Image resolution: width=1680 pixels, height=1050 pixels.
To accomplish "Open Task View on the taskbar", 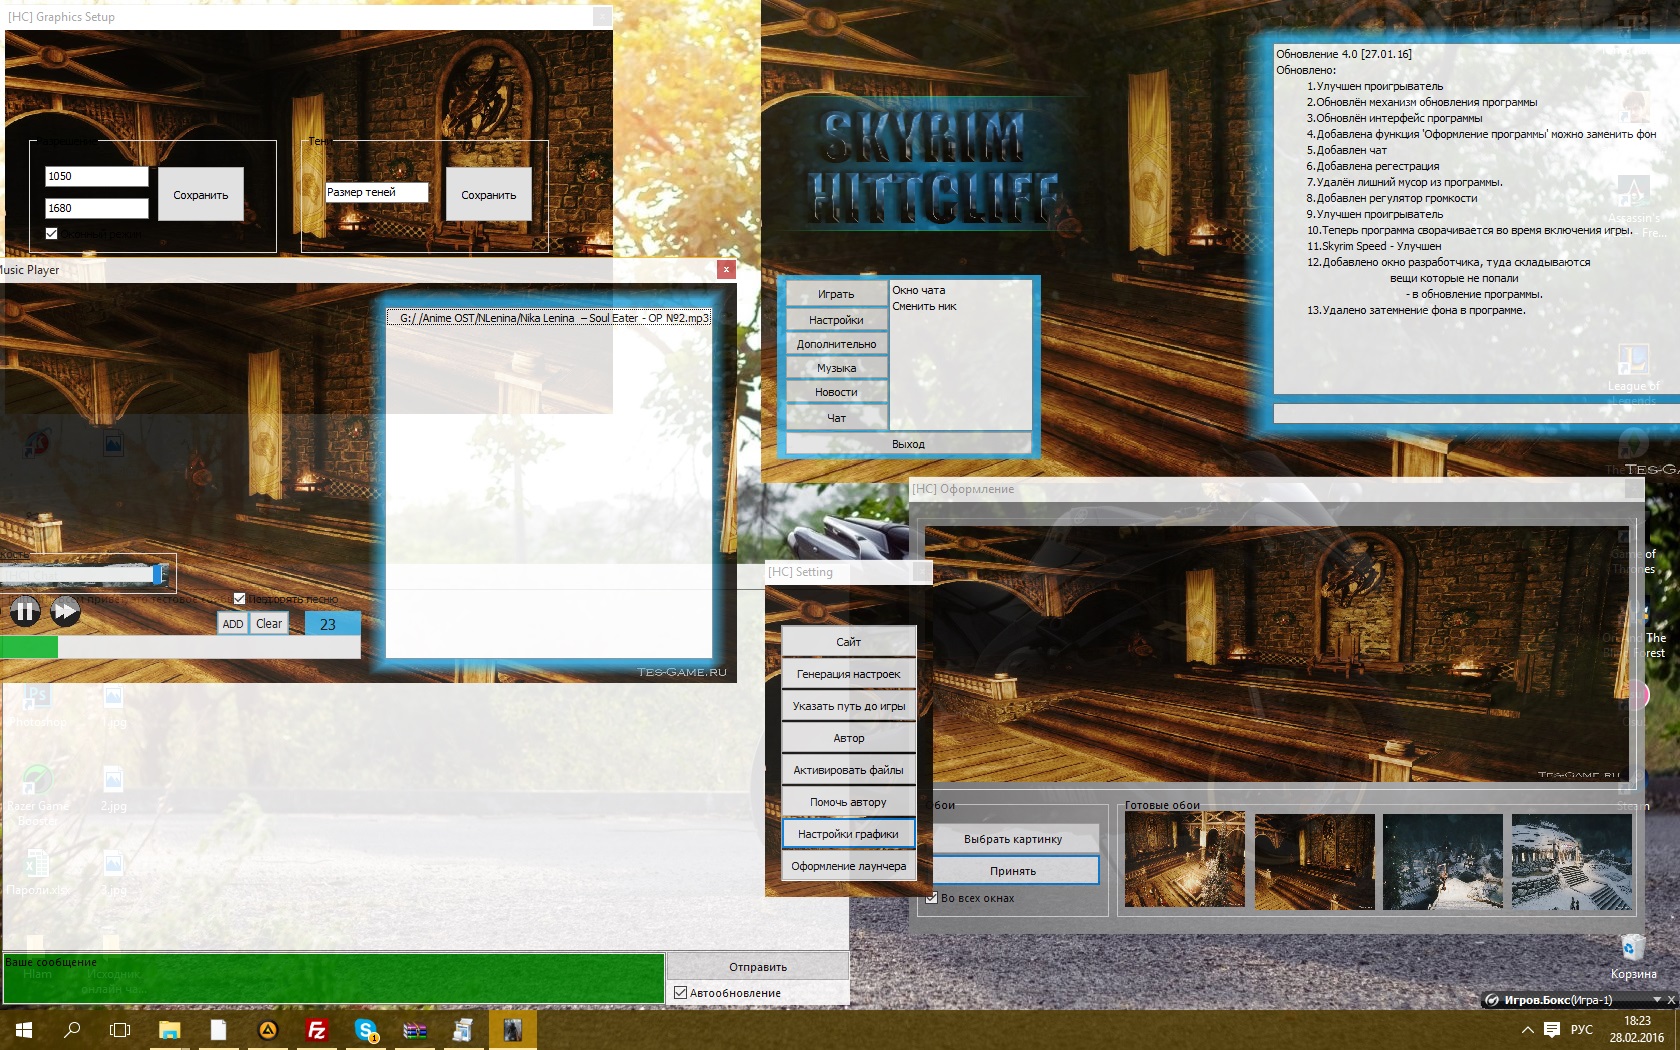I will click(120, 1029).
